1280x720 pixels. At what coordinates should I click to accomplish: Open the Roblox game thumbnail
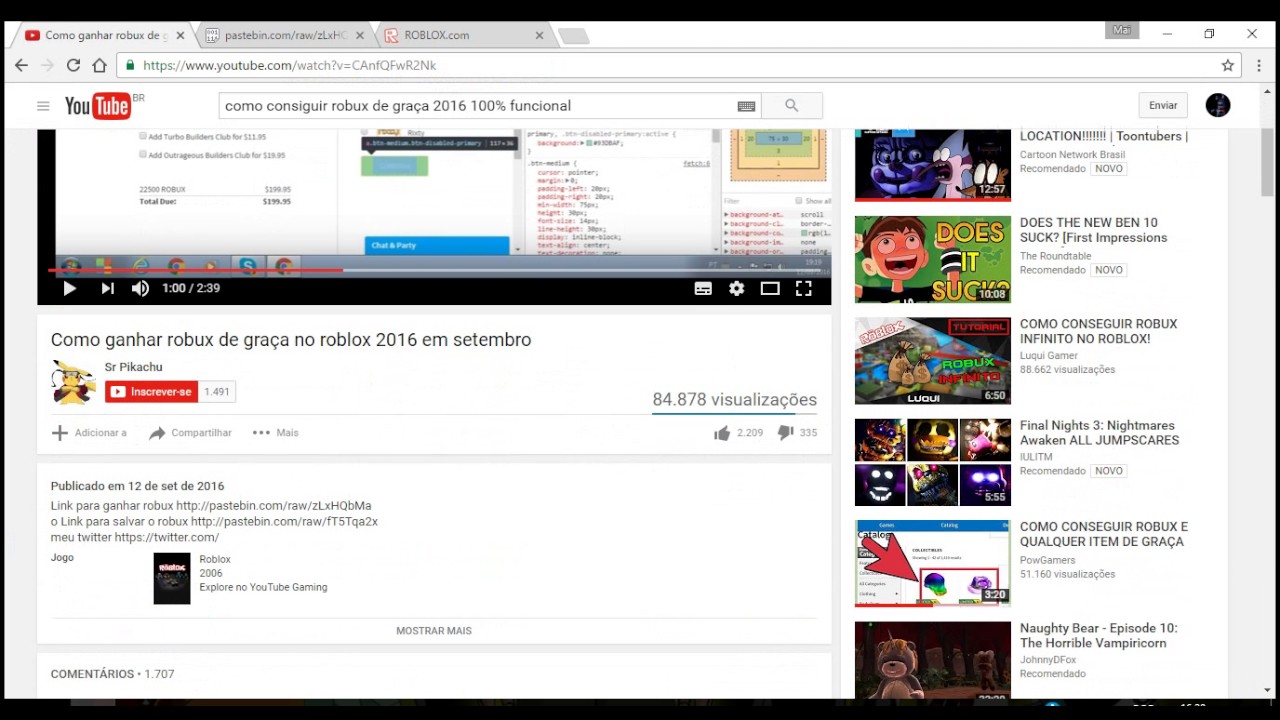pyautogui.click(x=172, y=579)
